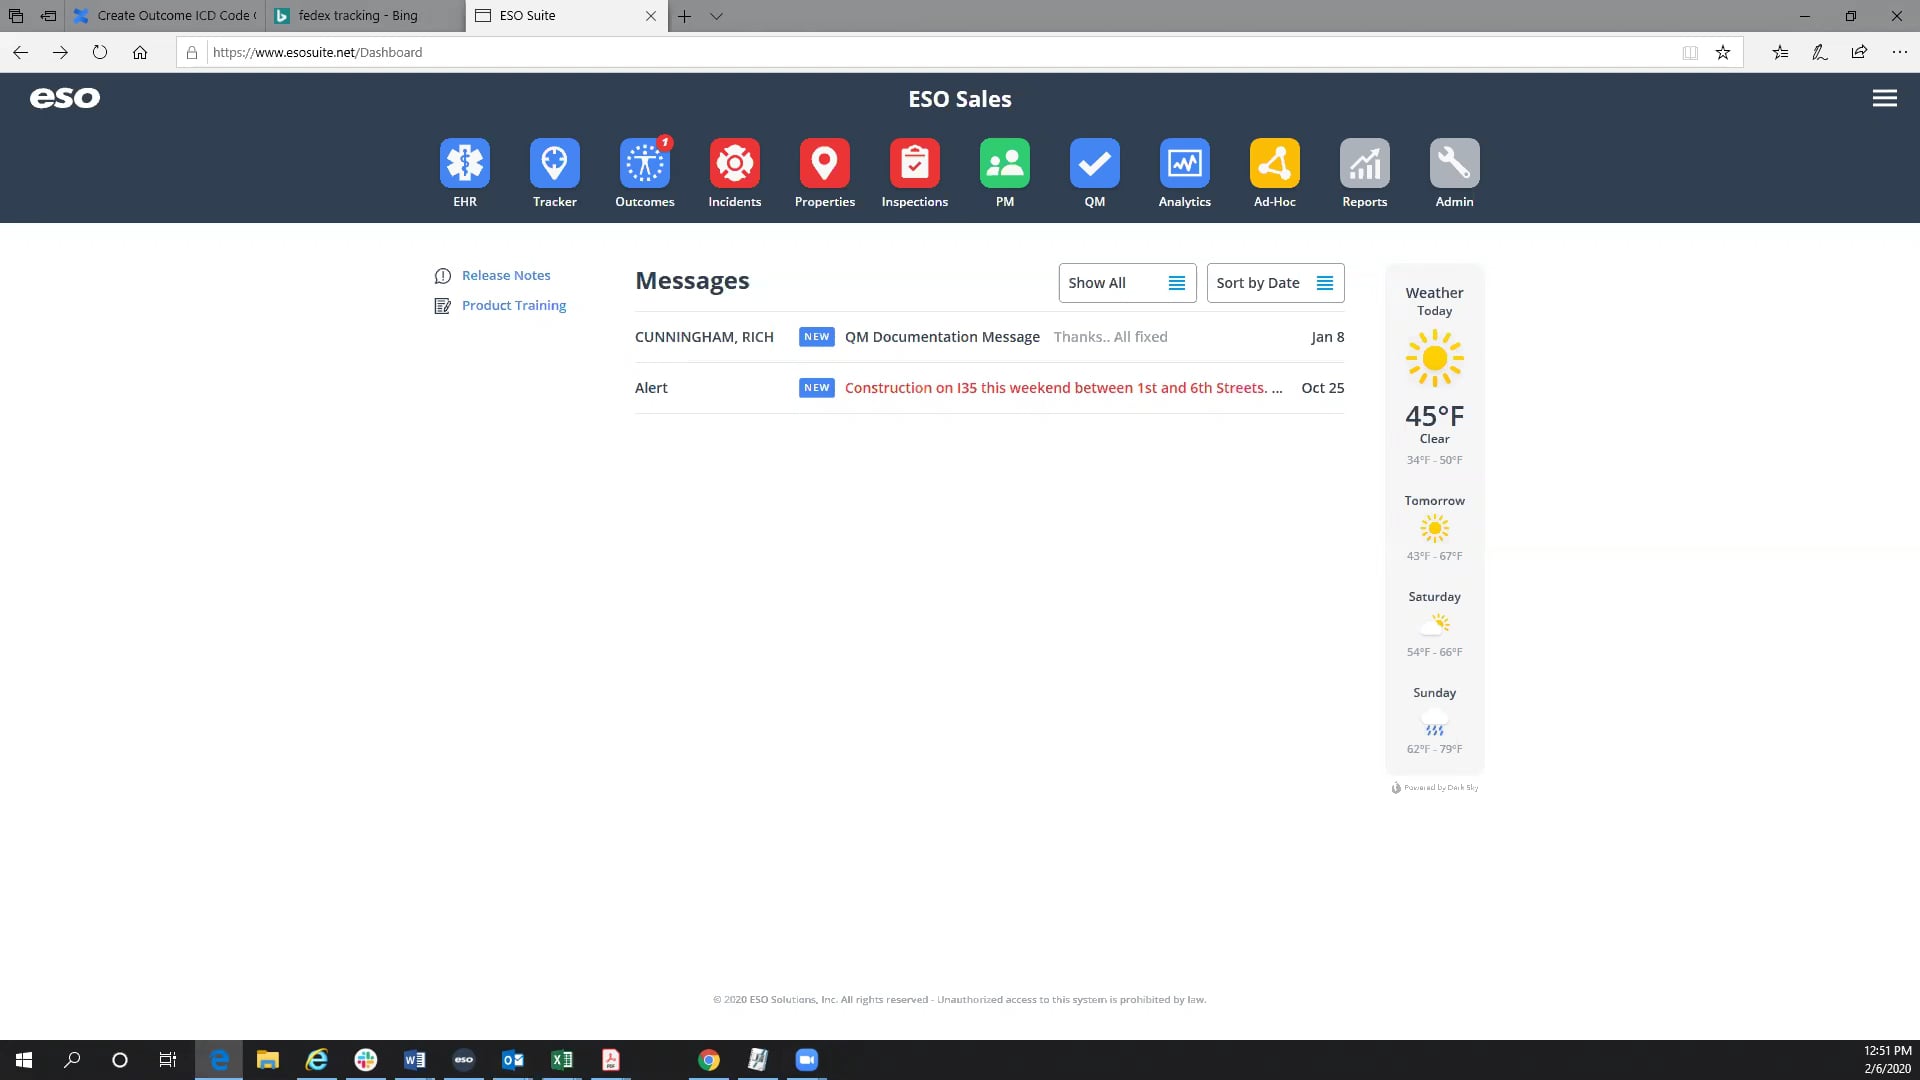
Task: Go back in browser history
Action: pos(21,52)
